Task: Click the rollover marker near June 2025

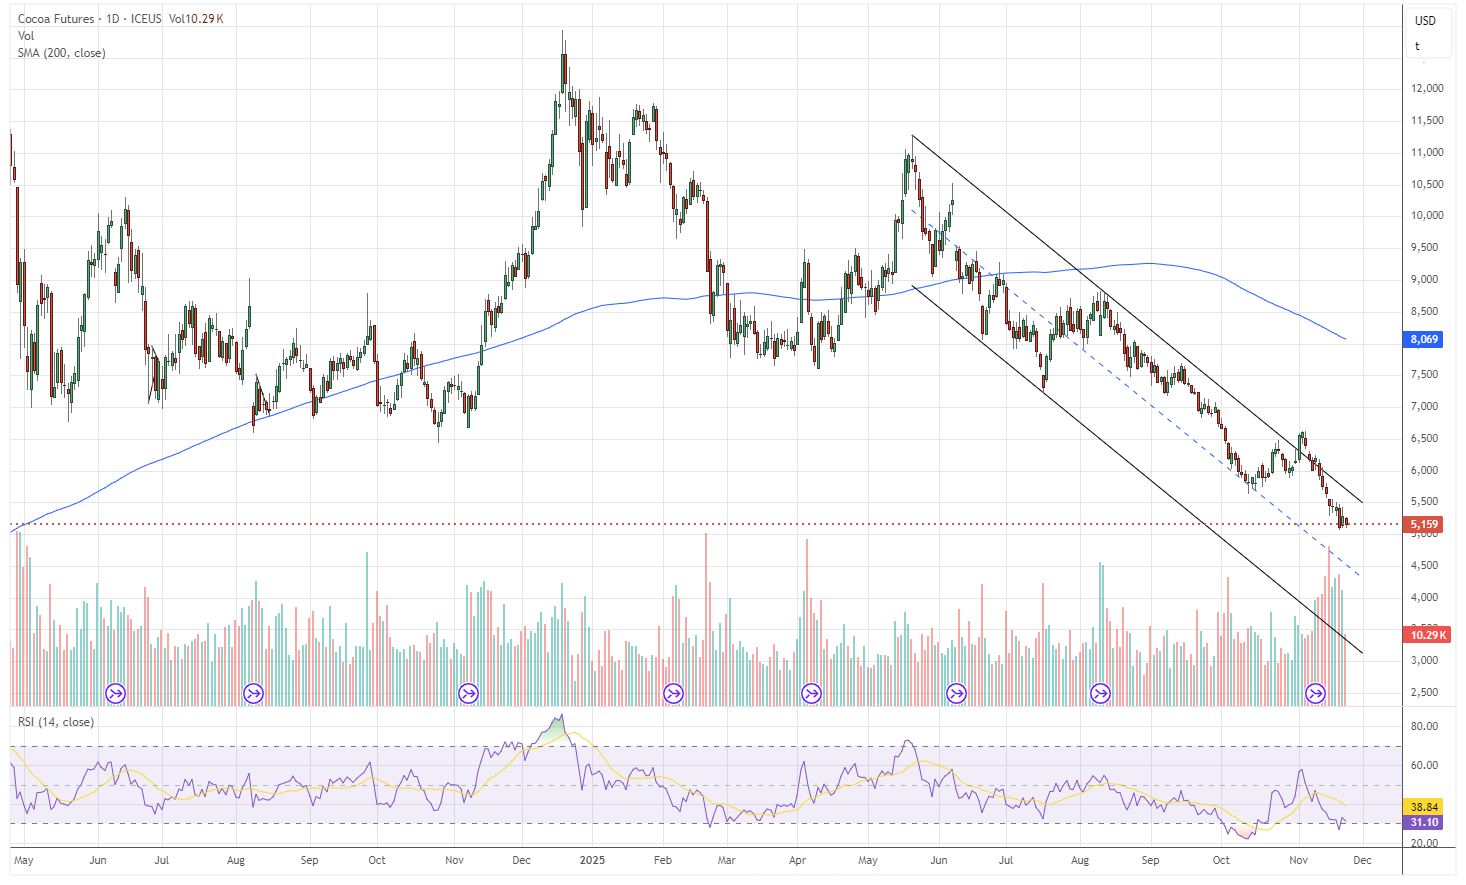Action: click(x=956, y=691)
